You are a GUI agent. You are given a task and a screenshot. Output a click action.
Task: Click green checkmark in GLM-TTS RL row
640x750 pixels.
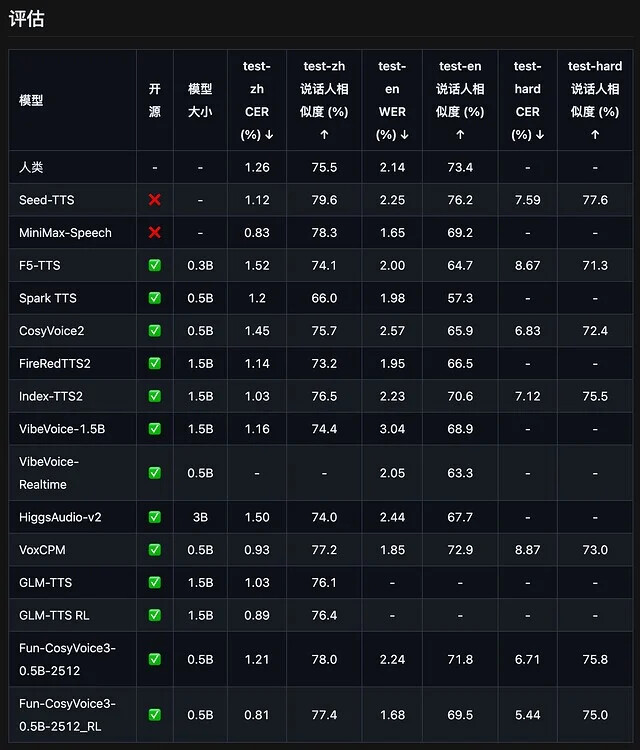click(x=154, y=615)
